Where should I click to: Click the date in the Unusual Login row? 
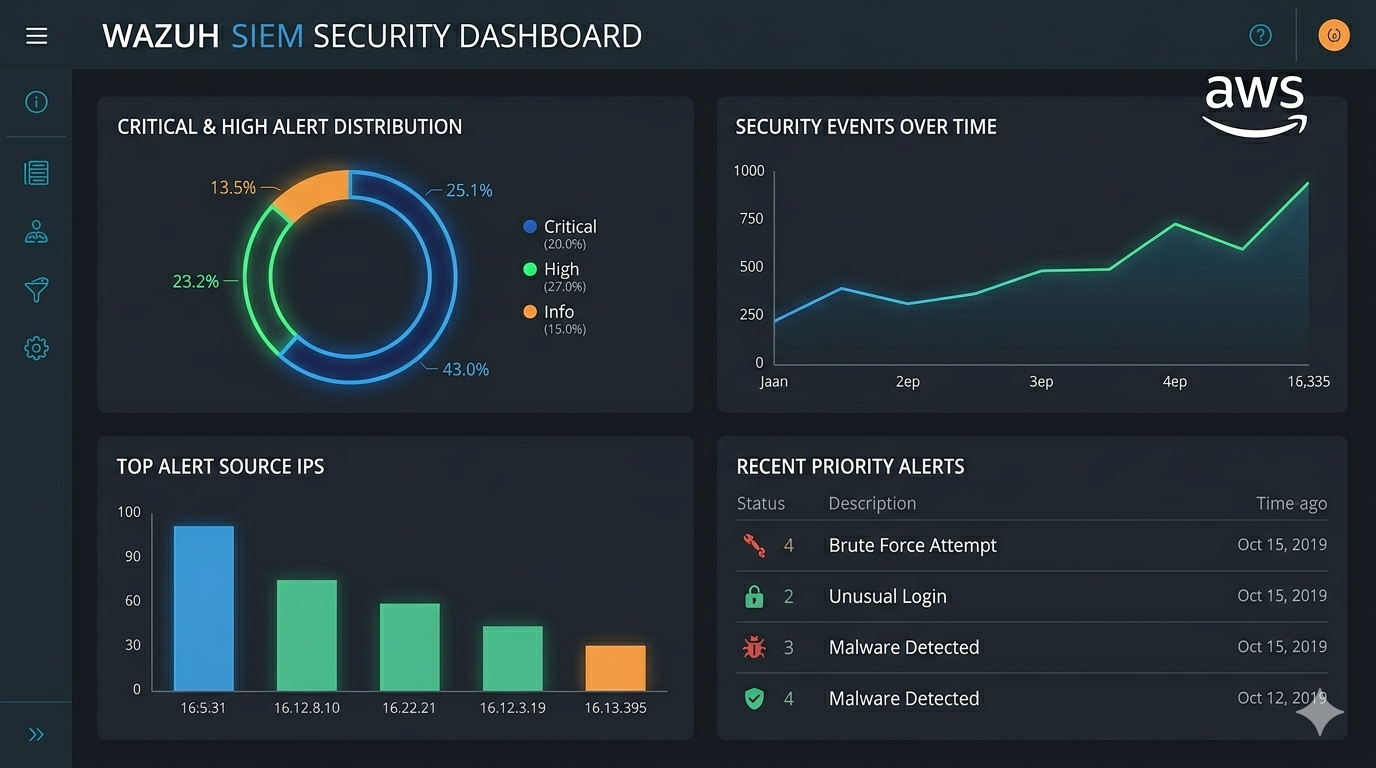1282,596
